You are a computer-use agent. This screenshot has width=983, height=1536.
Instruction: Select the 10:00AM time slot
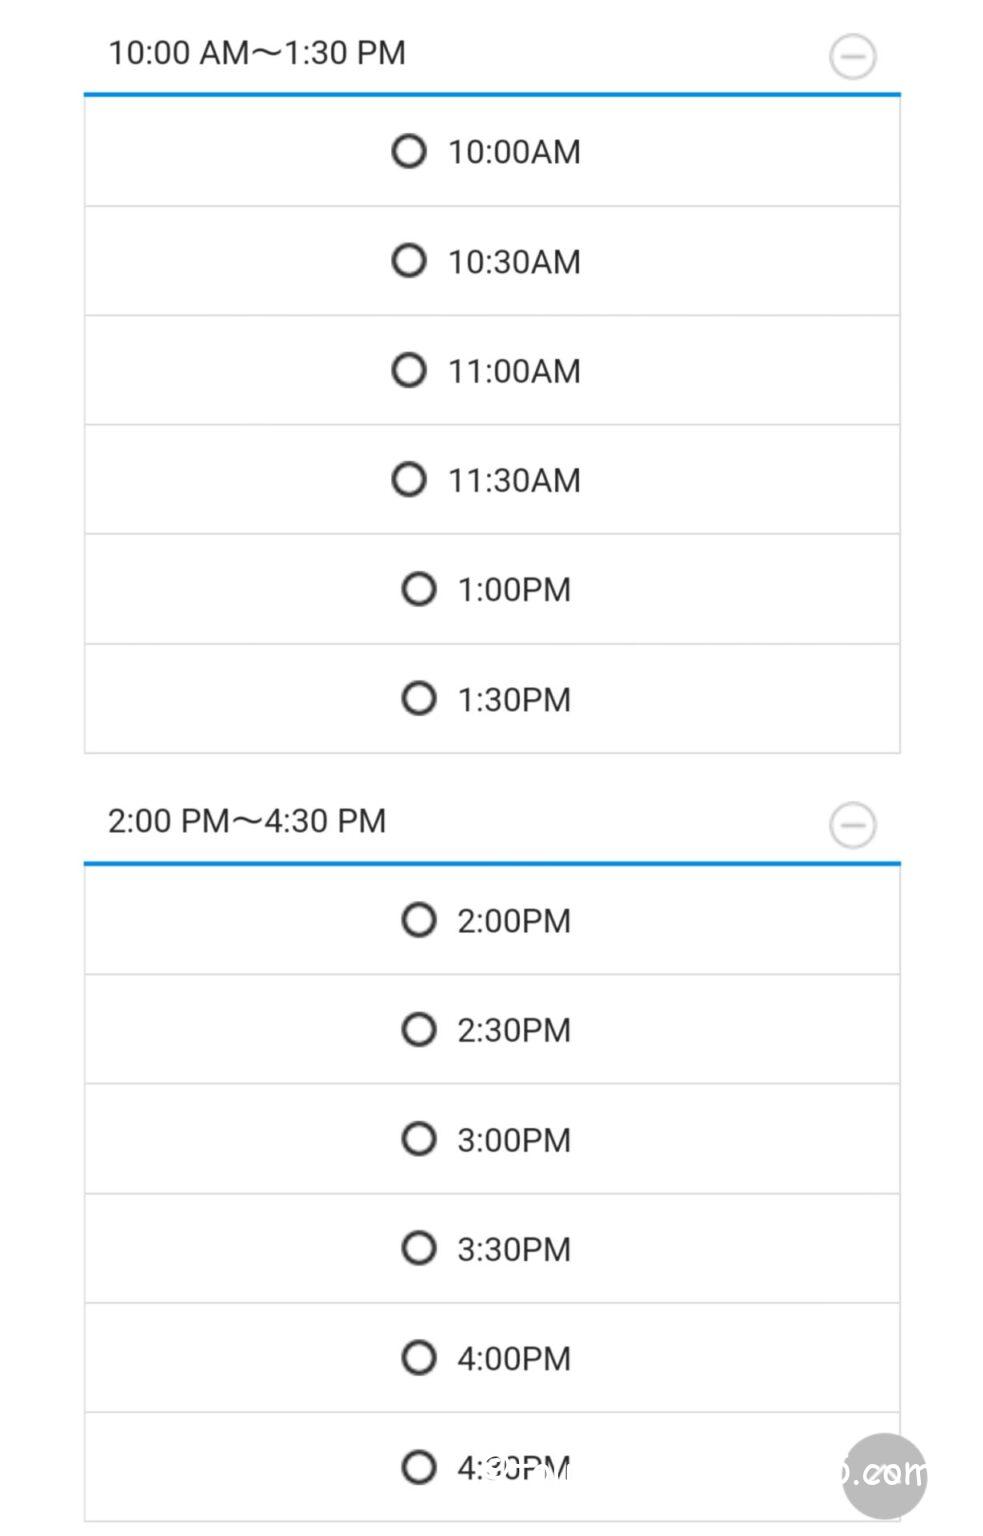coord(409,152)
